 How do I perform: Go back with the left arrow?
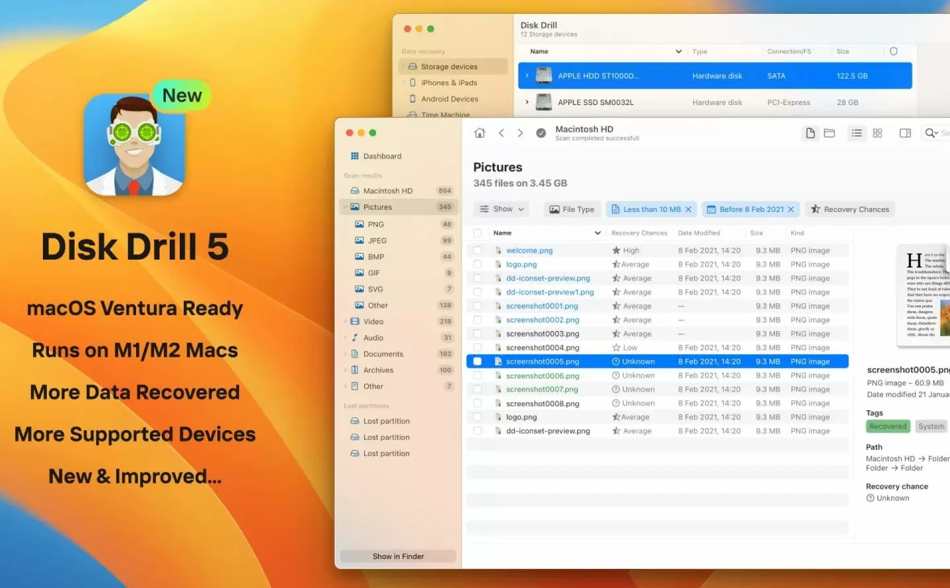pyautogui.click(x=501, y=133)
